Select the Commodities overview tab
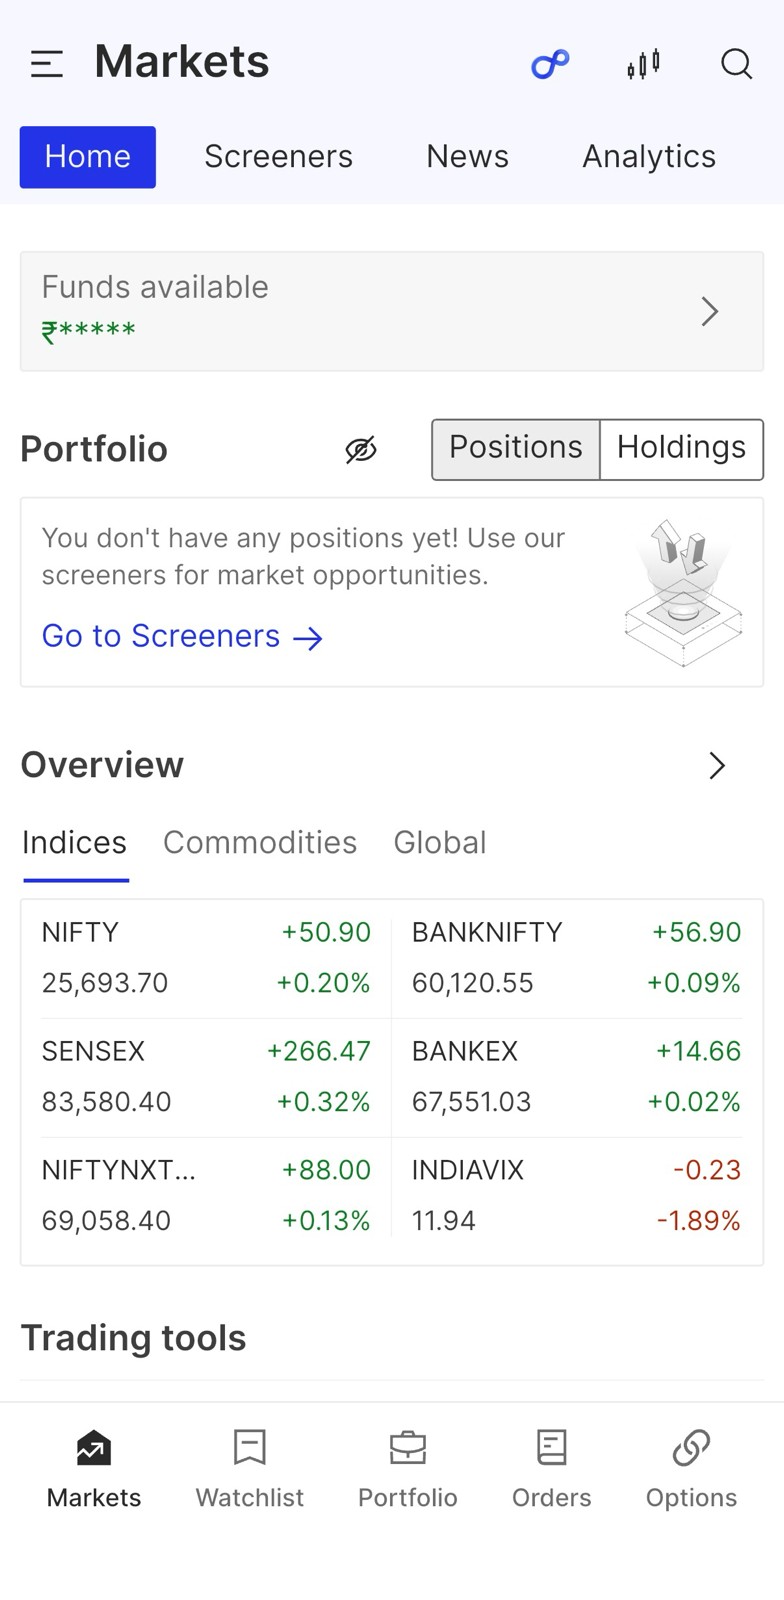784x1600 pixels. coord(260,843)
